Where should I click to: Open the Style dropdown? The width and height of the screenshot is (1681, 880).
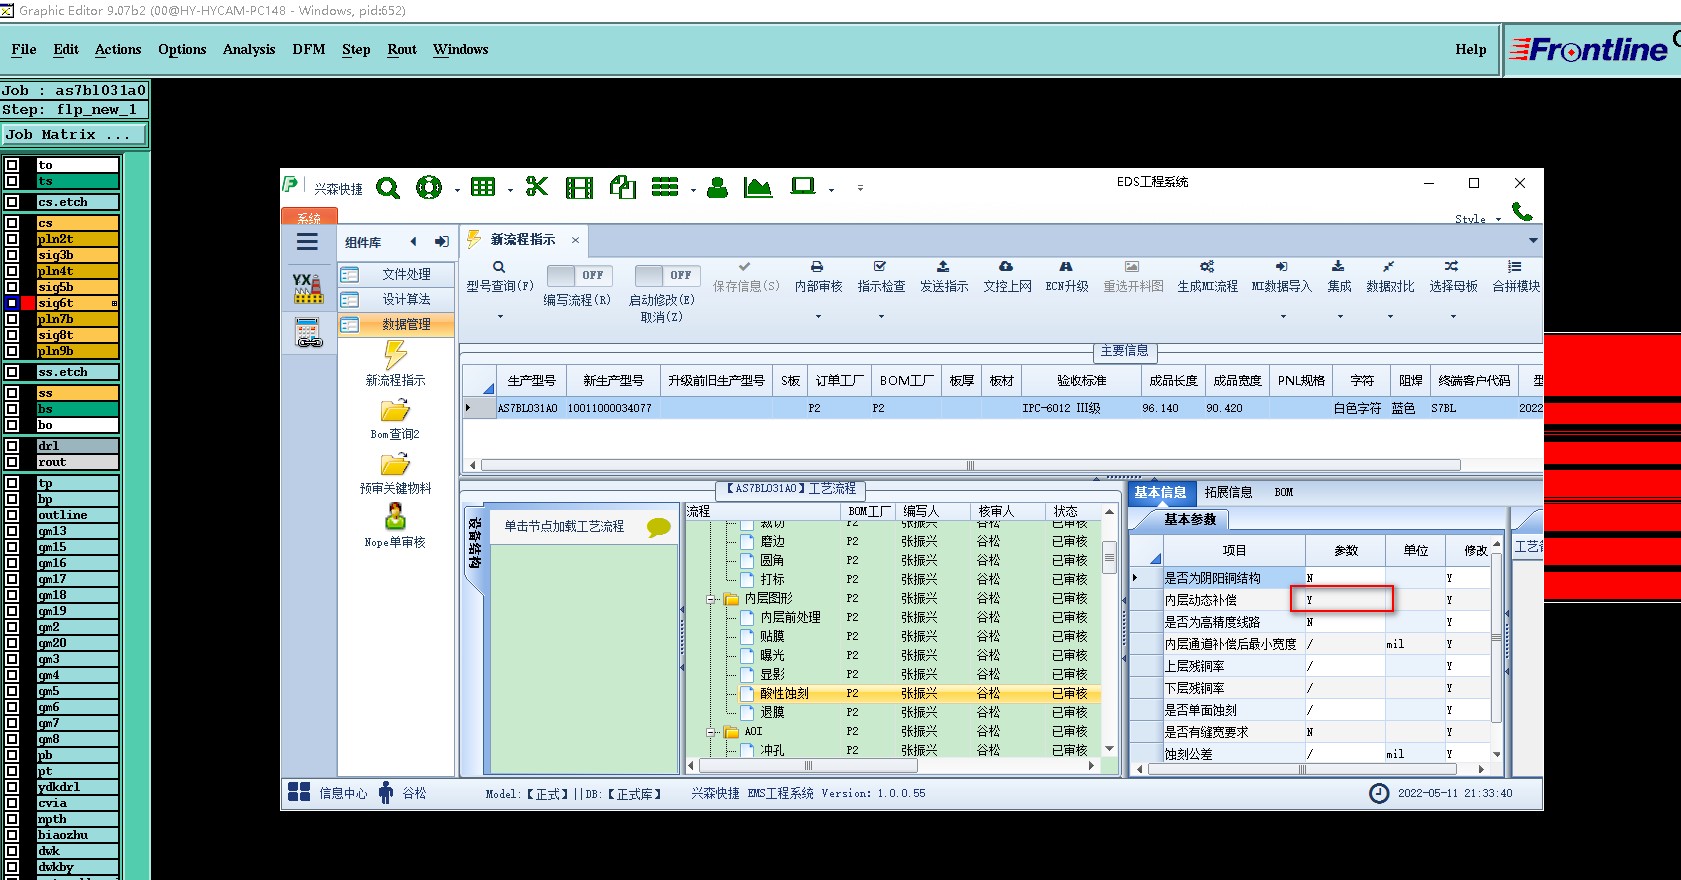click(1478, 219)
